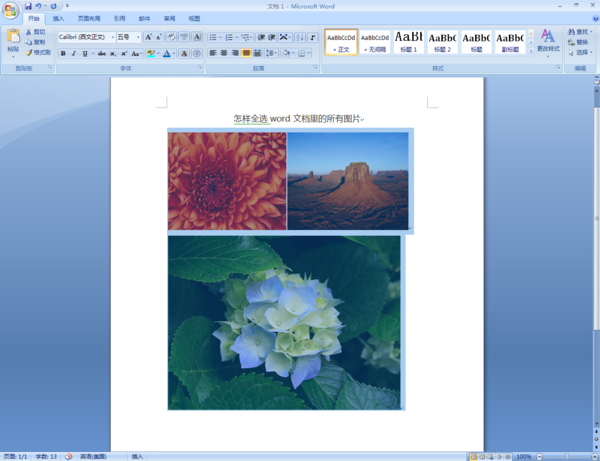600x461 pixels.
Task: Apply paragraph shading paint bucket
Action: [x=285, y=53]
